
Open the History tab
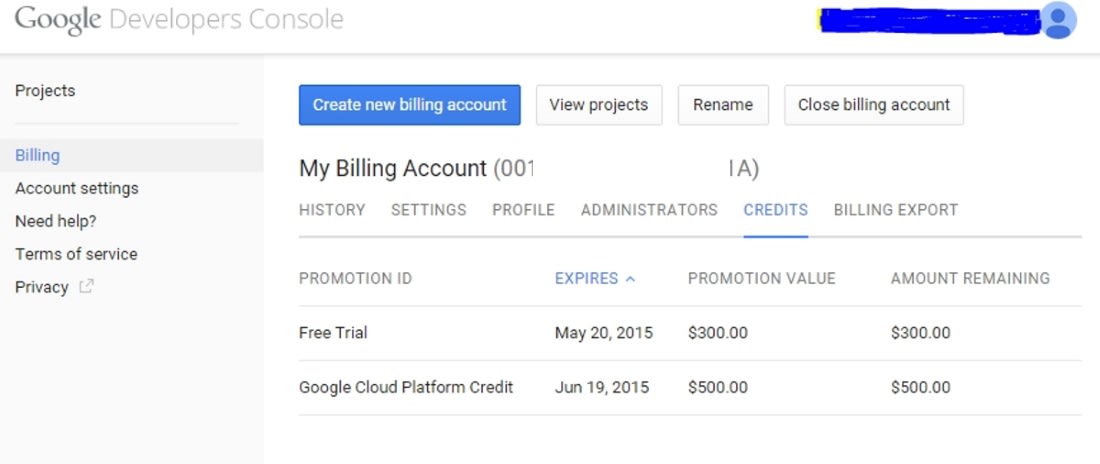(x=332, y=210)
